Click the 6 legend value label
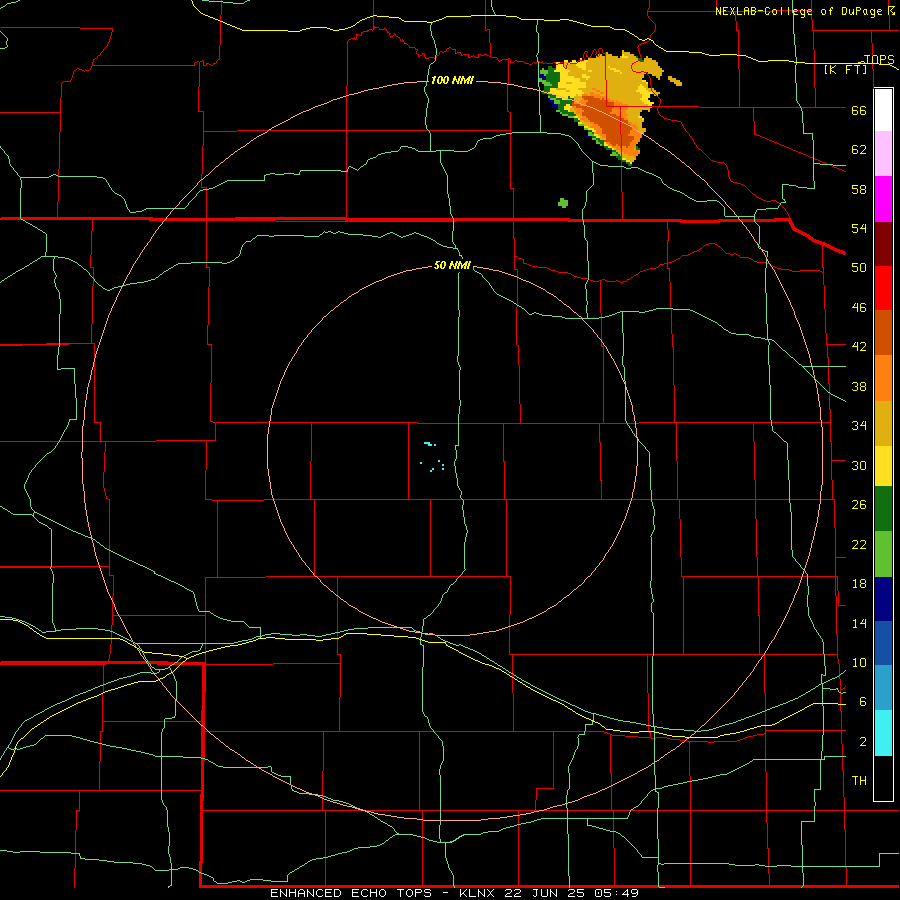The width and height of the screenshot is (900, 900). (x=863, y=702)
